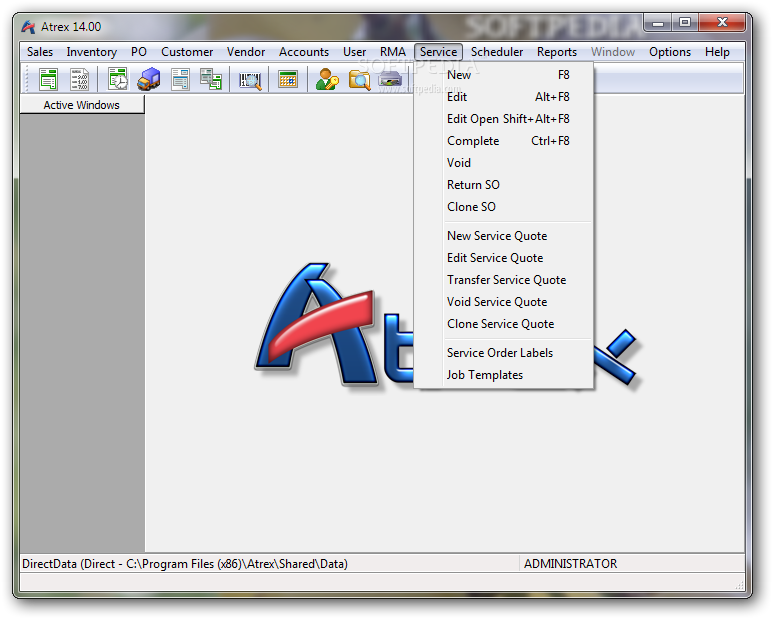773x619 pixels.
Task: Close the open Service menu
Action: pyautogui.click(x=438, y=52)
